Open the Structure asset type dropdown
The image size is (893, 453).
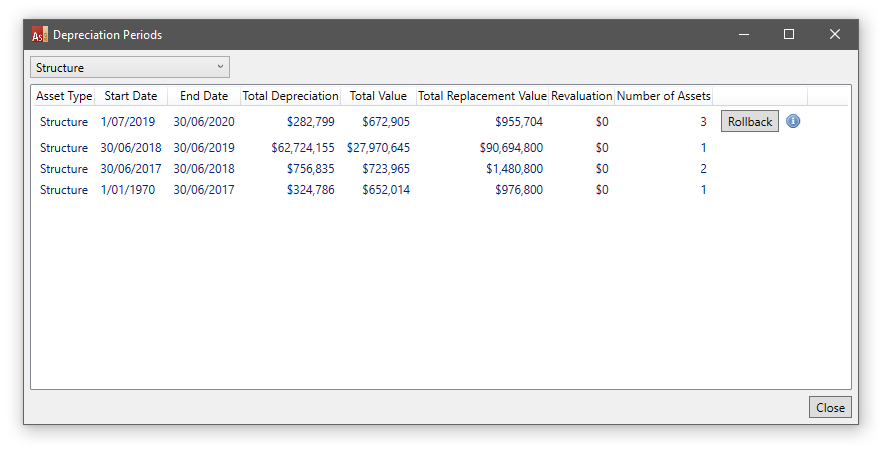(x=130, y=68)
